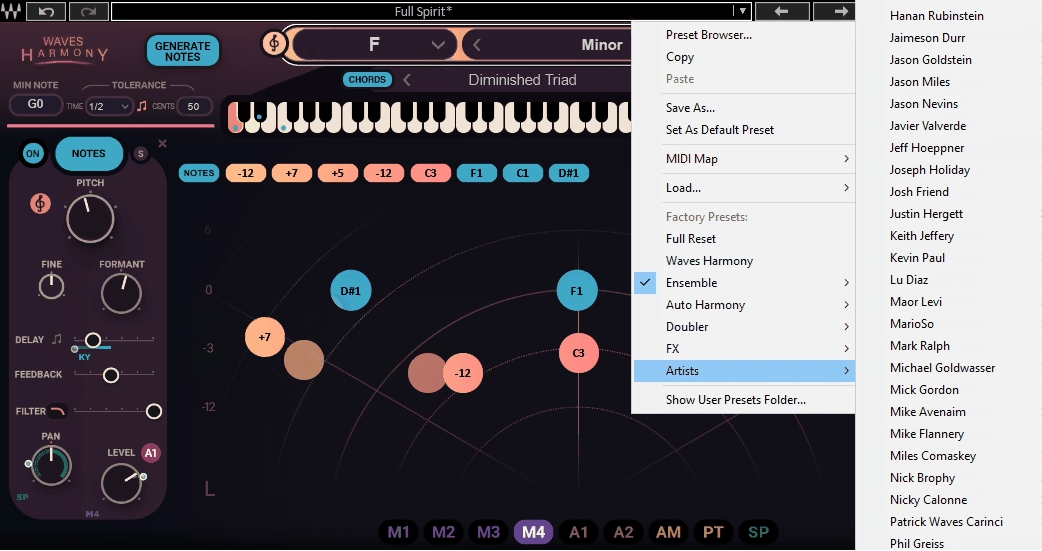This screenshot has width=1042, height=551.
Task: Undo the last change
Action: pos(47,11)
